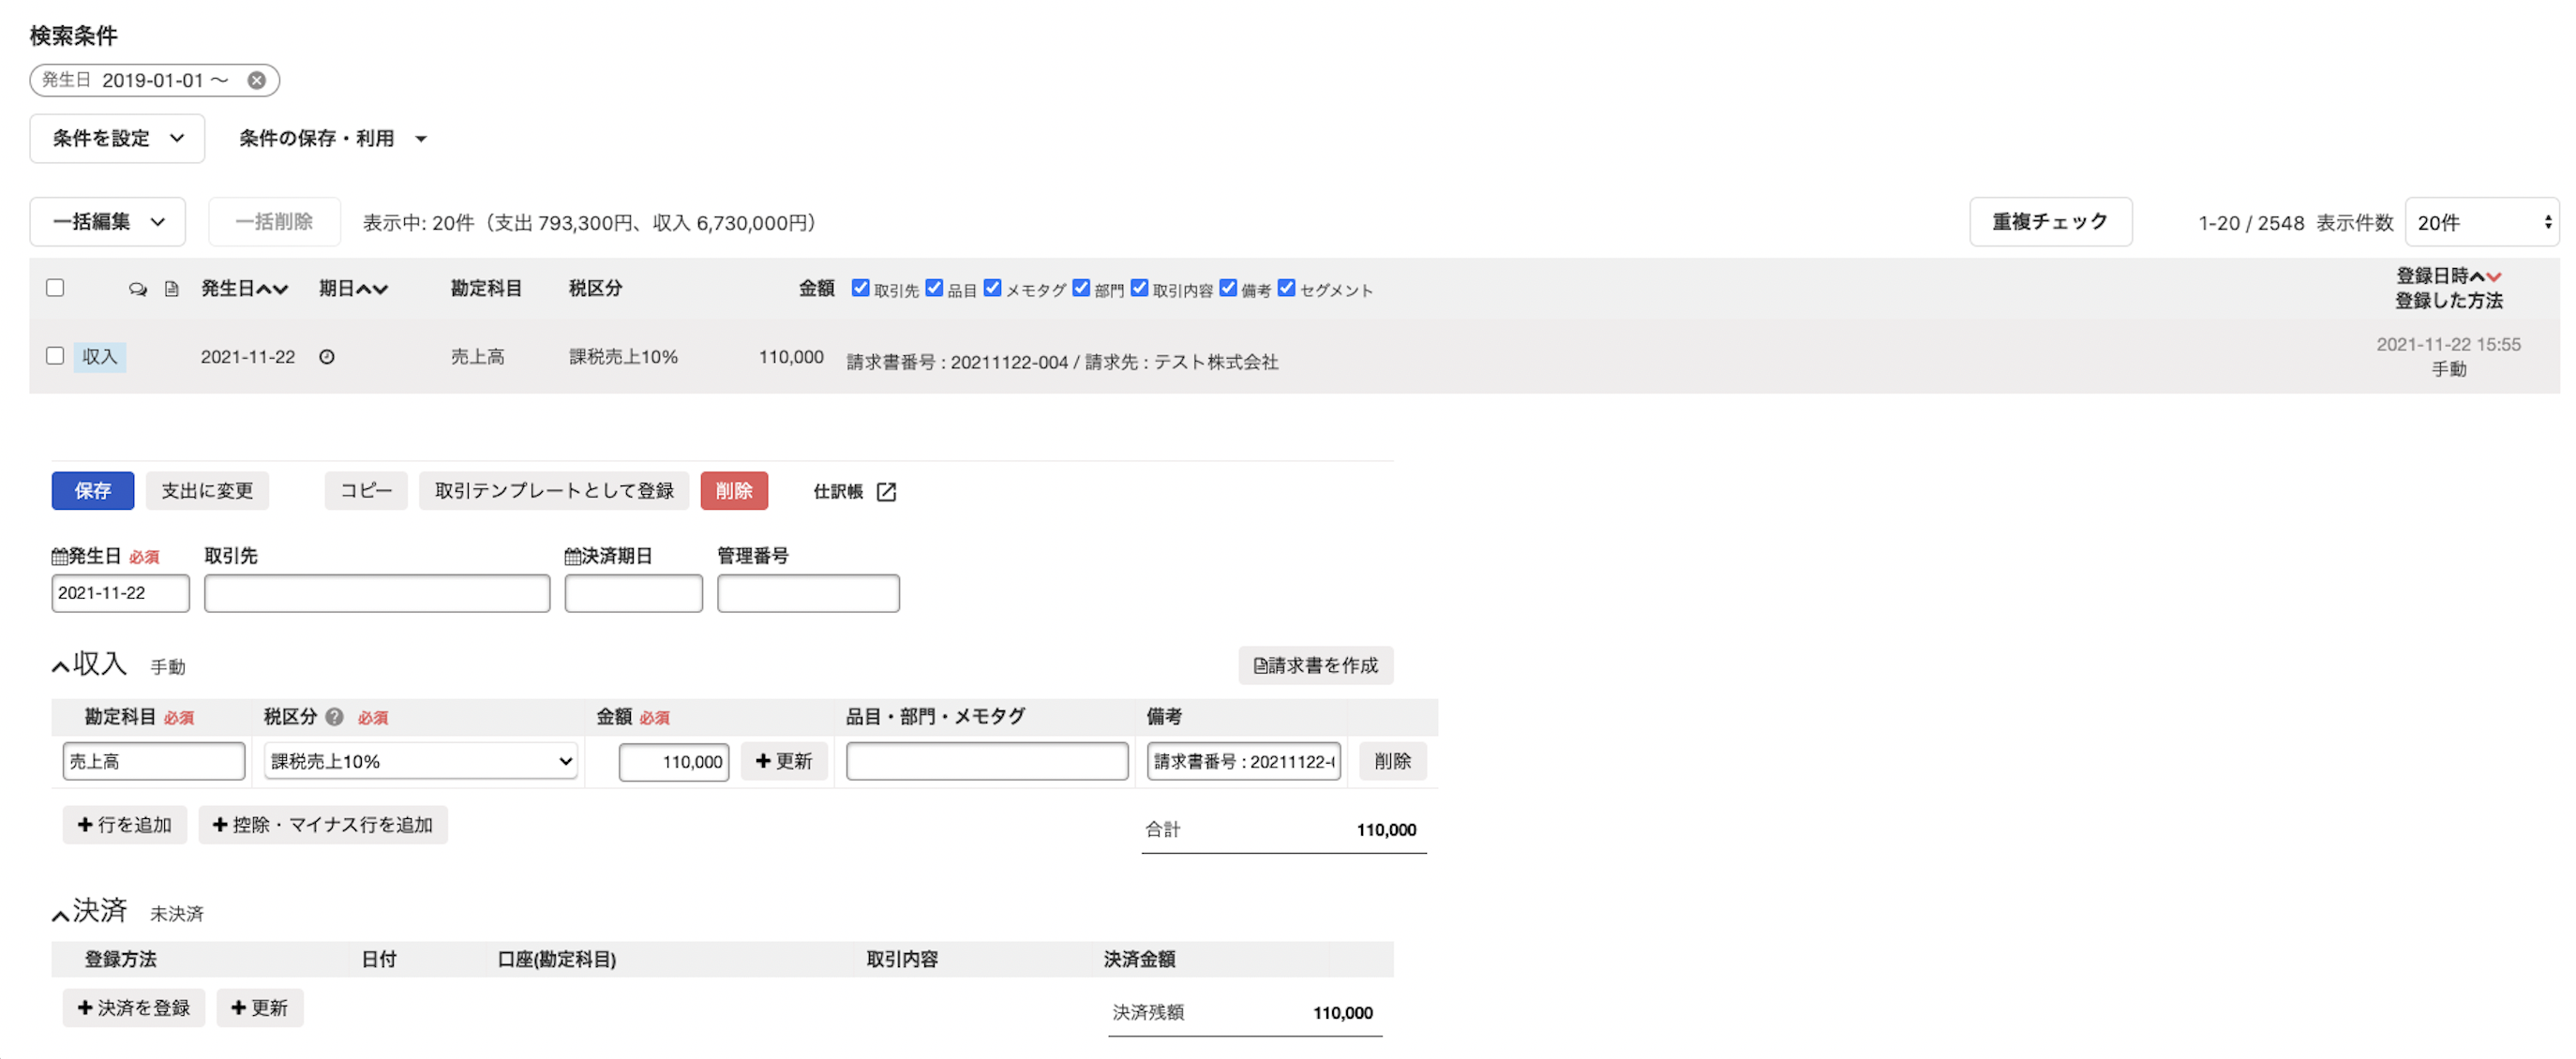2576x1059 pixels.
Task: Click the blue 保存 button
Action: pyautogui.click(x=92, y=490)
